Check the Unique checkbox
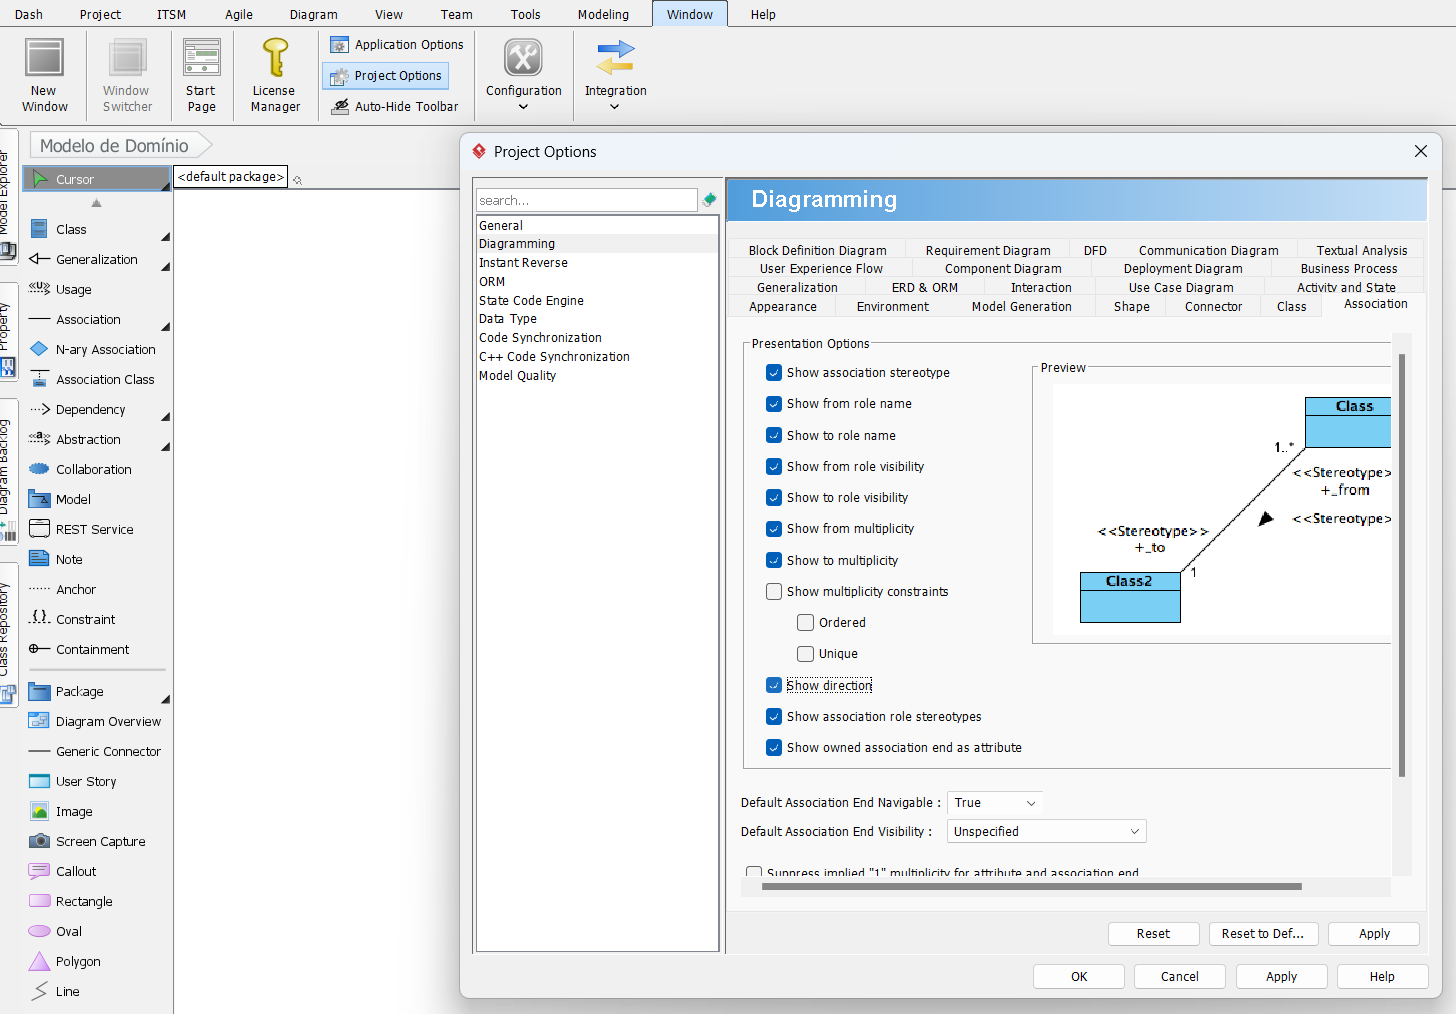Screen dimensions: 1456x1014 click(x=805, y=654)
